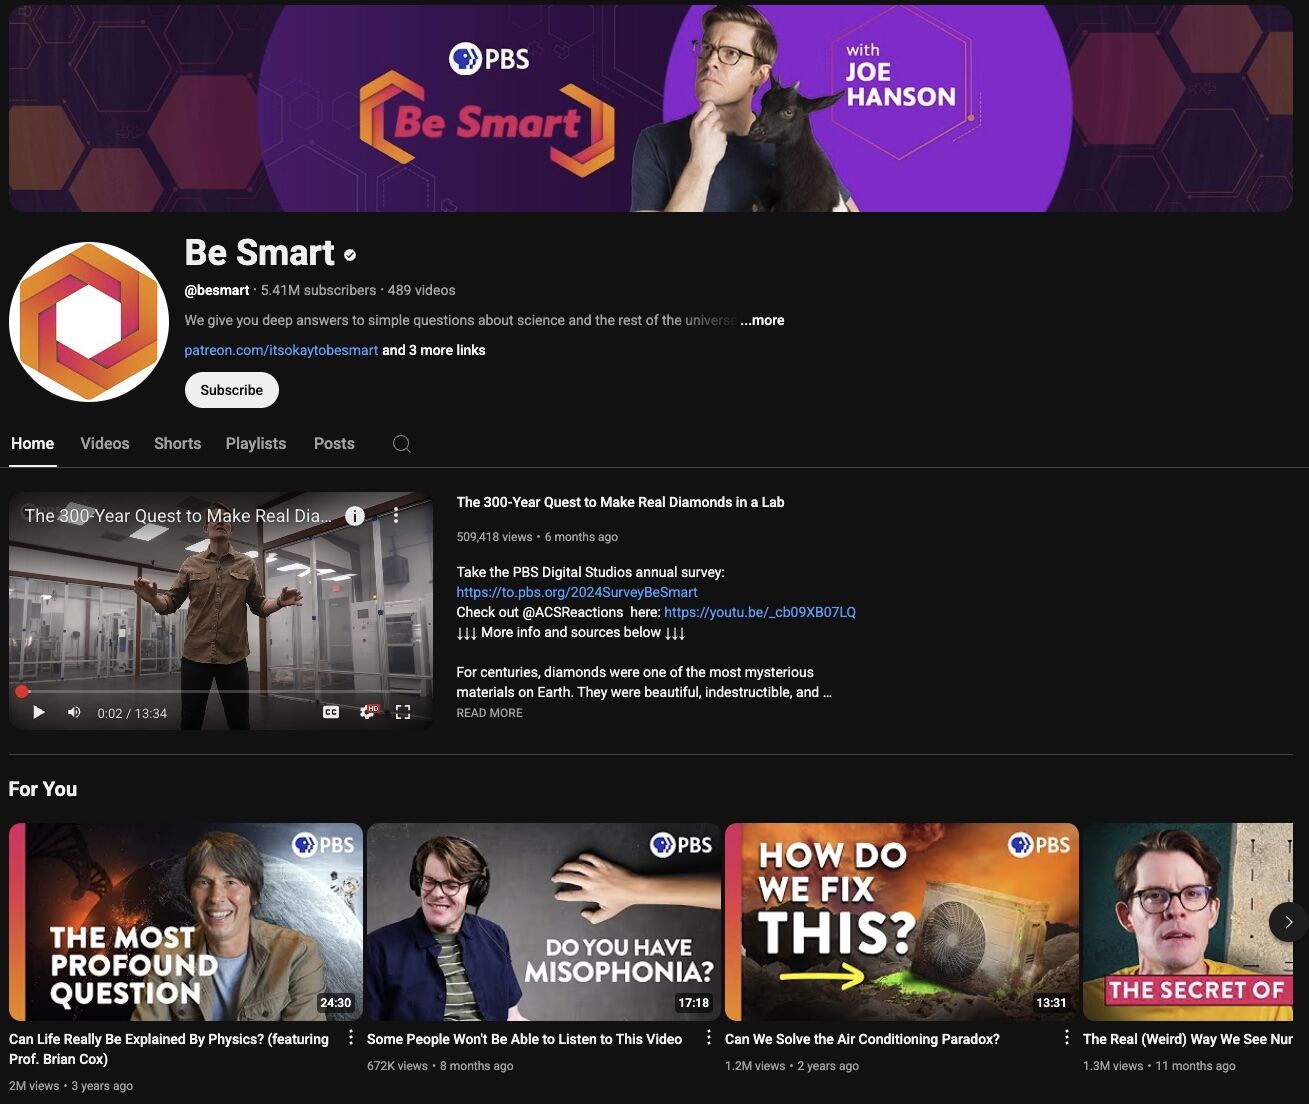Open options for Air Conditioning Paradox video

1067,1038
